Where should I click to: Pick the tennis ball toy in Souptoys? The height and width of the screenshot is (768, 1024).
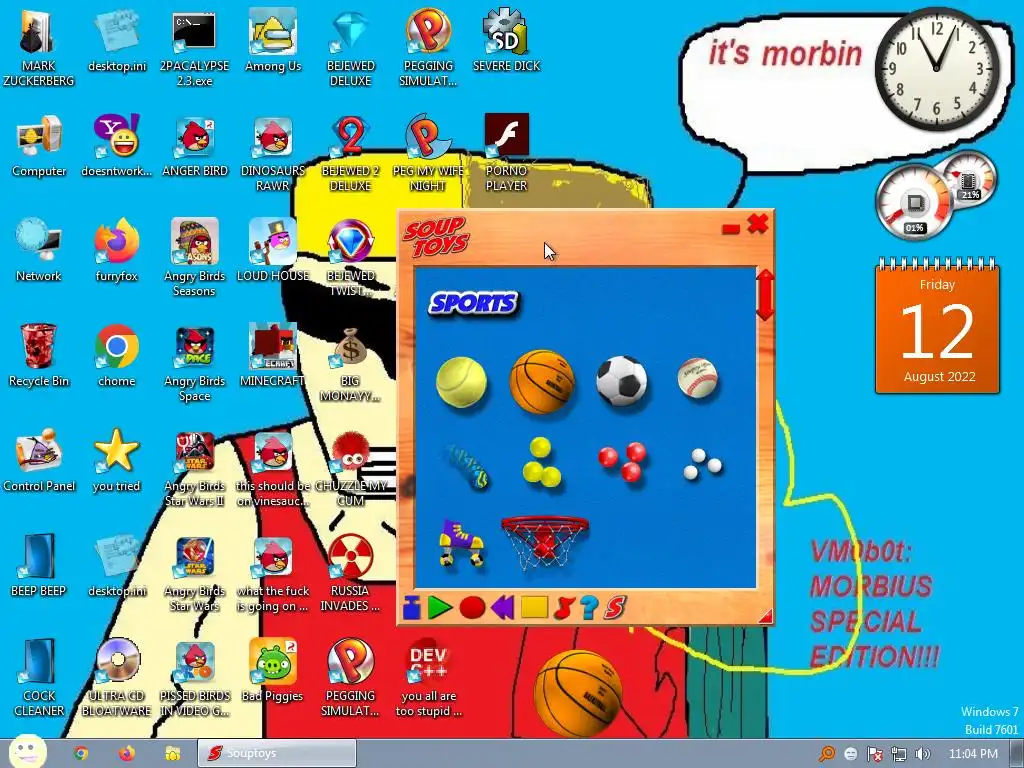tap(461, 382)
